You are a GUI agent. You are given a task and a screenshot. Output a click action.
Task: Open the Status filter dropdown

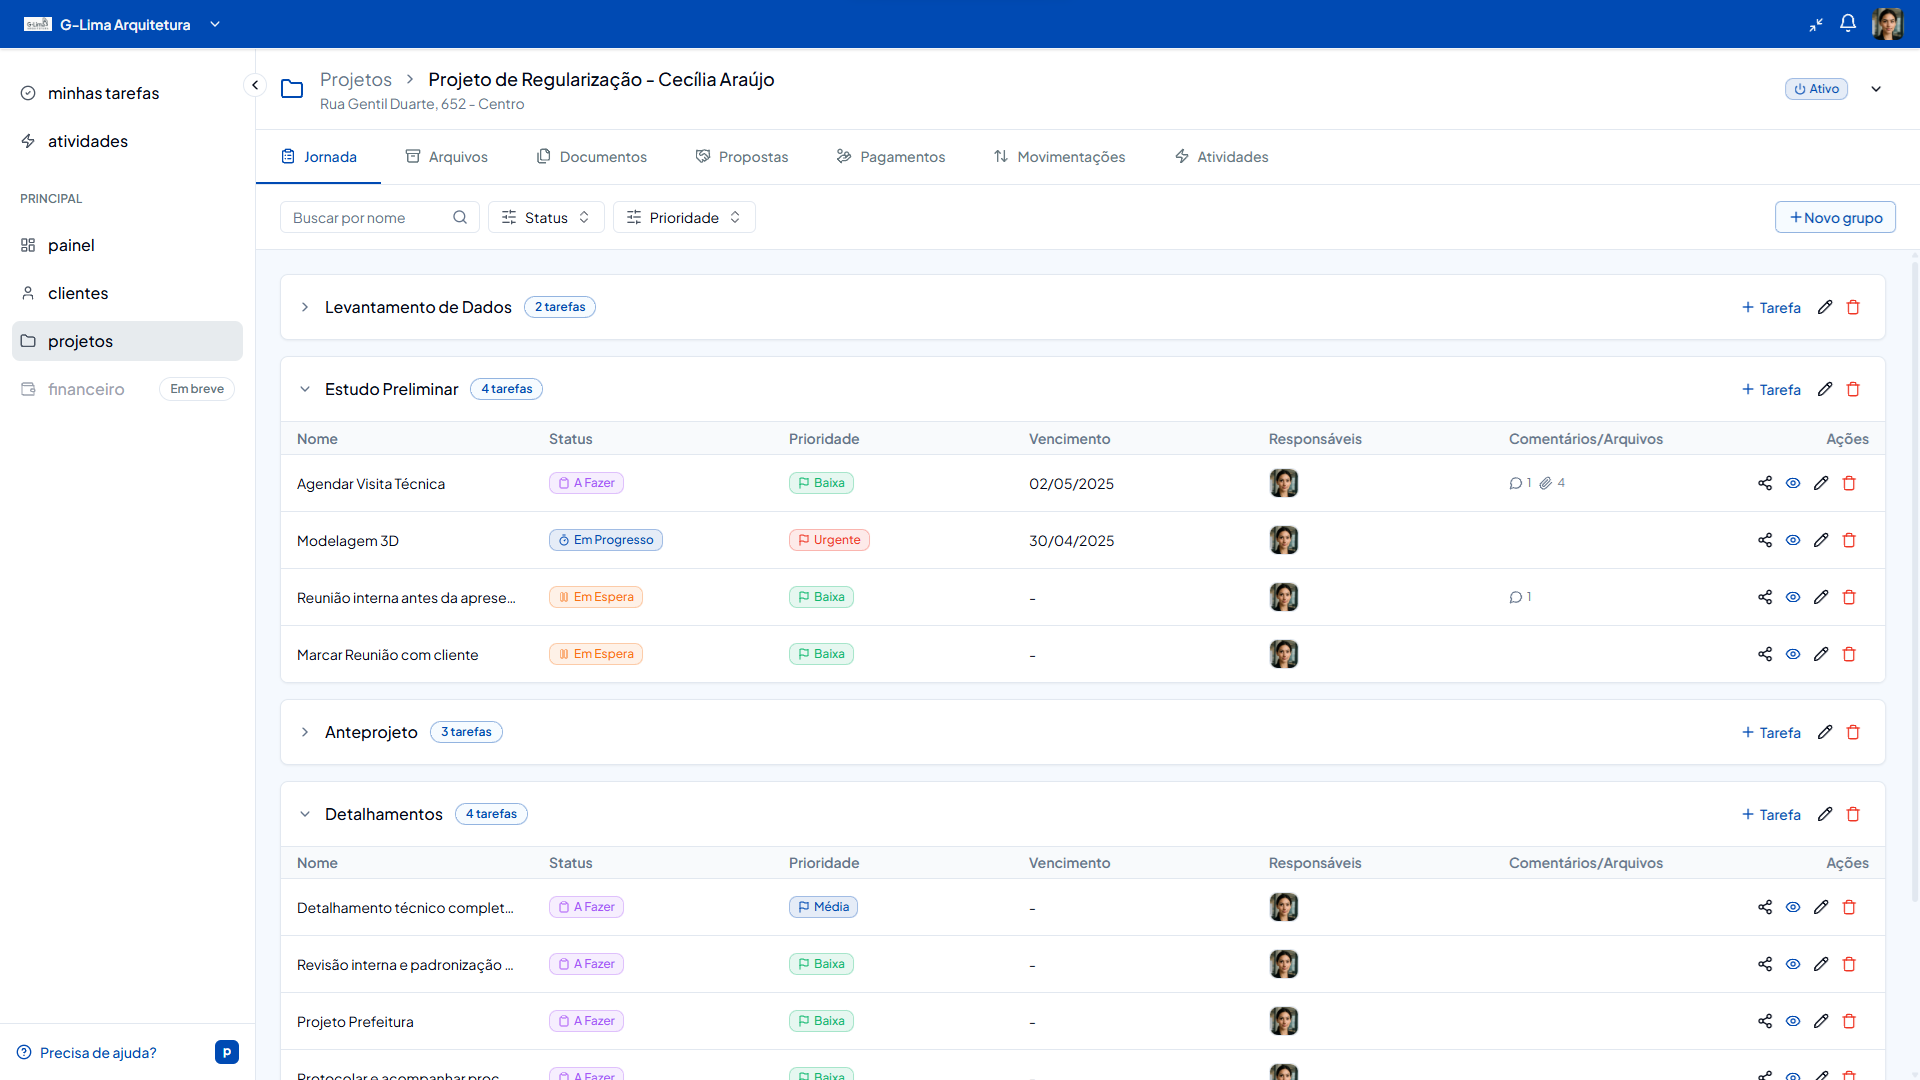point(546,217)
